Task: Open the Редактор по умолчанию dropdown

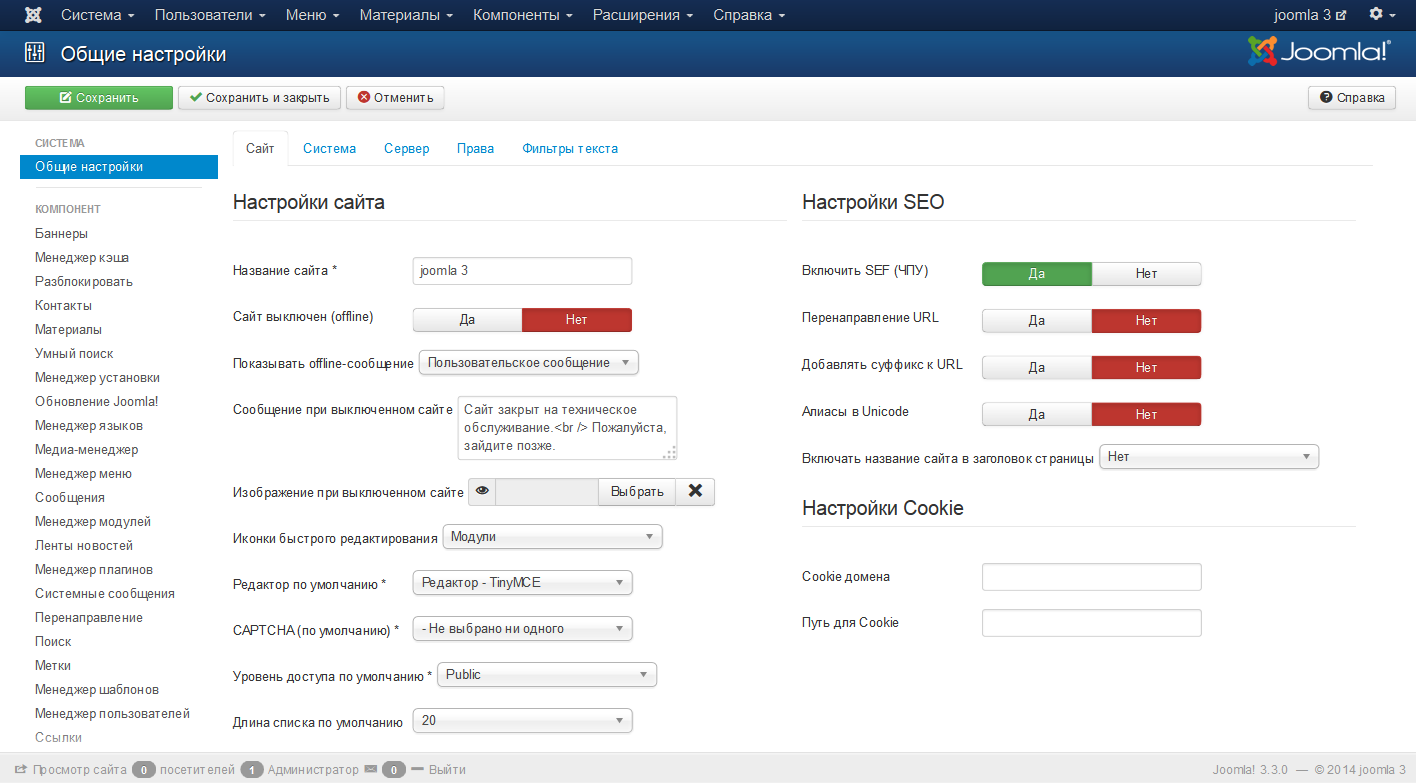Action: pyautogui.click(x=522, y=582)
